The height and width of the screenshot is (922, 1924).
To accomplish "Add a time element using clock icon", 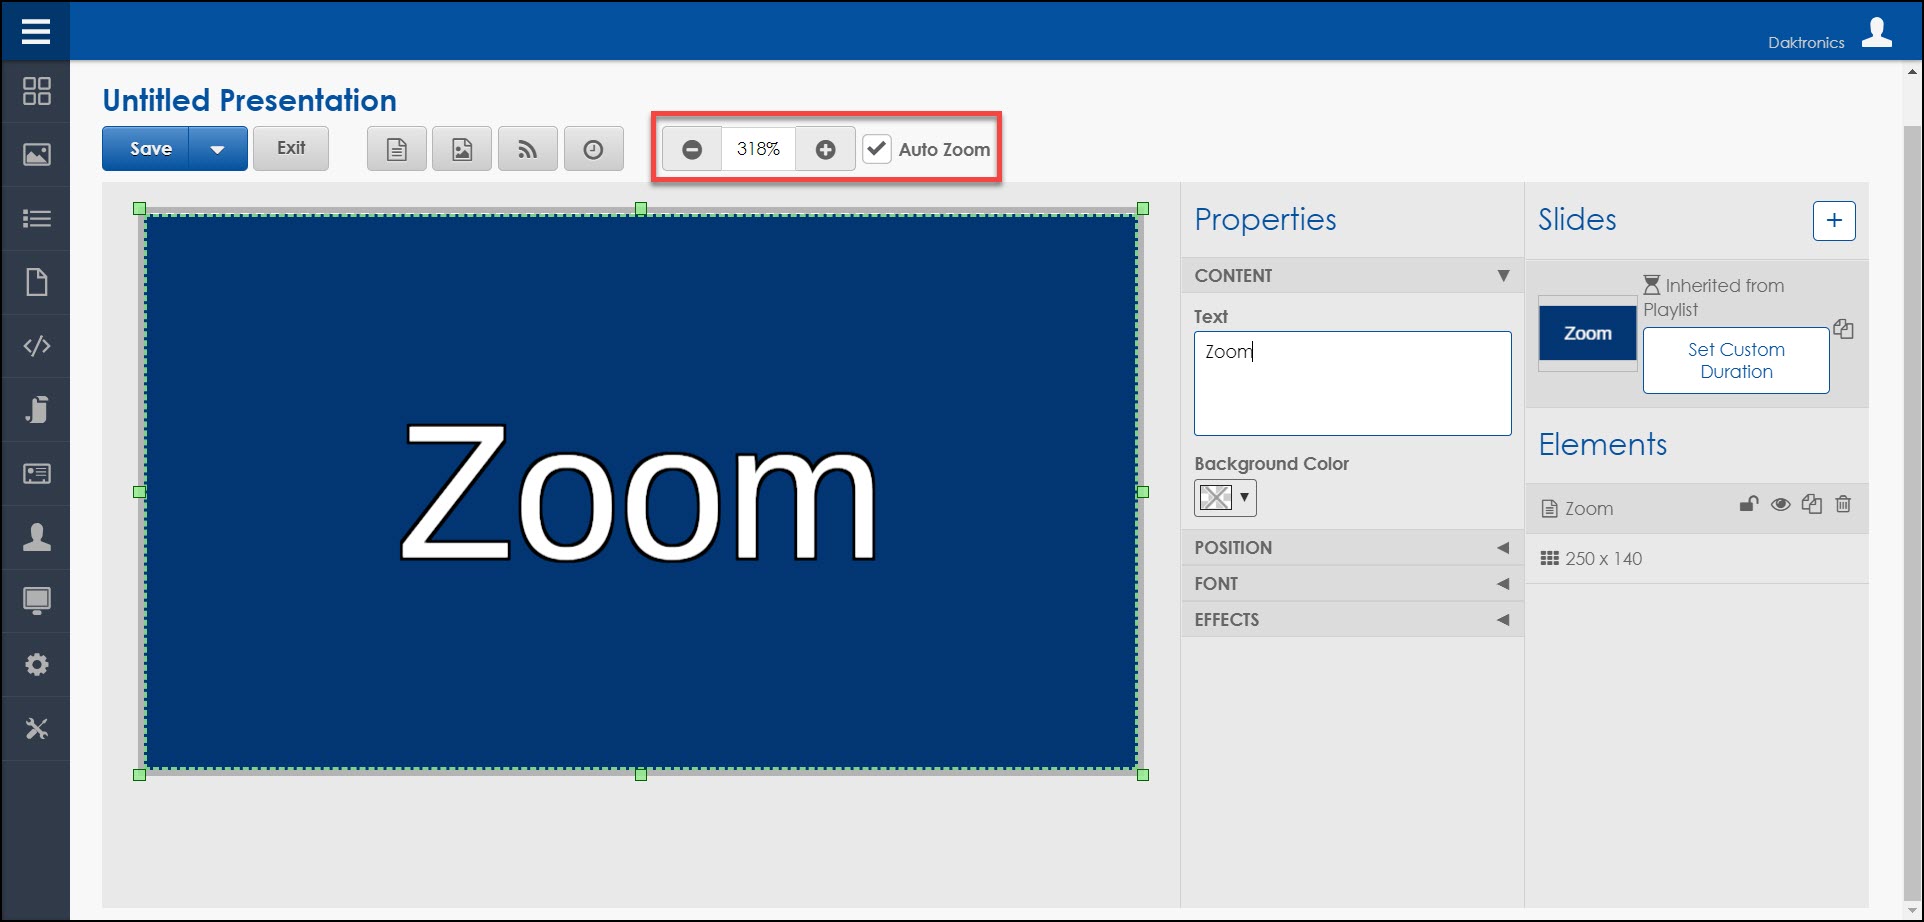I will (x=594, y=148).
